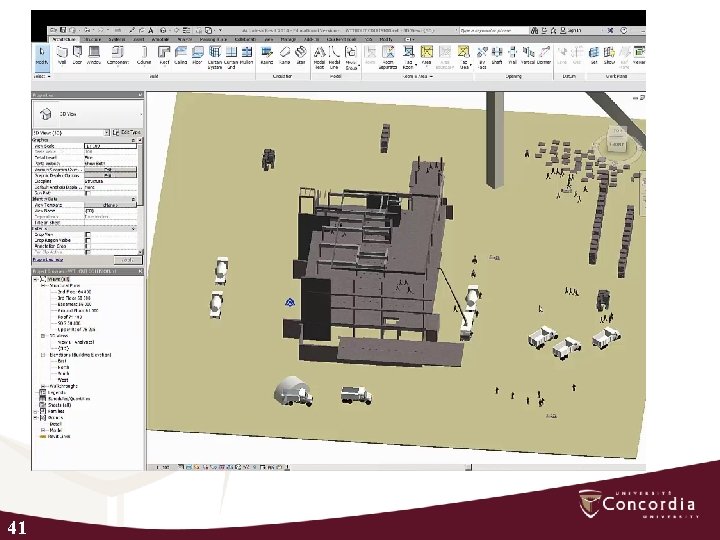Close the Project Browser panel
720x540 pixels.
coord(140,271)
